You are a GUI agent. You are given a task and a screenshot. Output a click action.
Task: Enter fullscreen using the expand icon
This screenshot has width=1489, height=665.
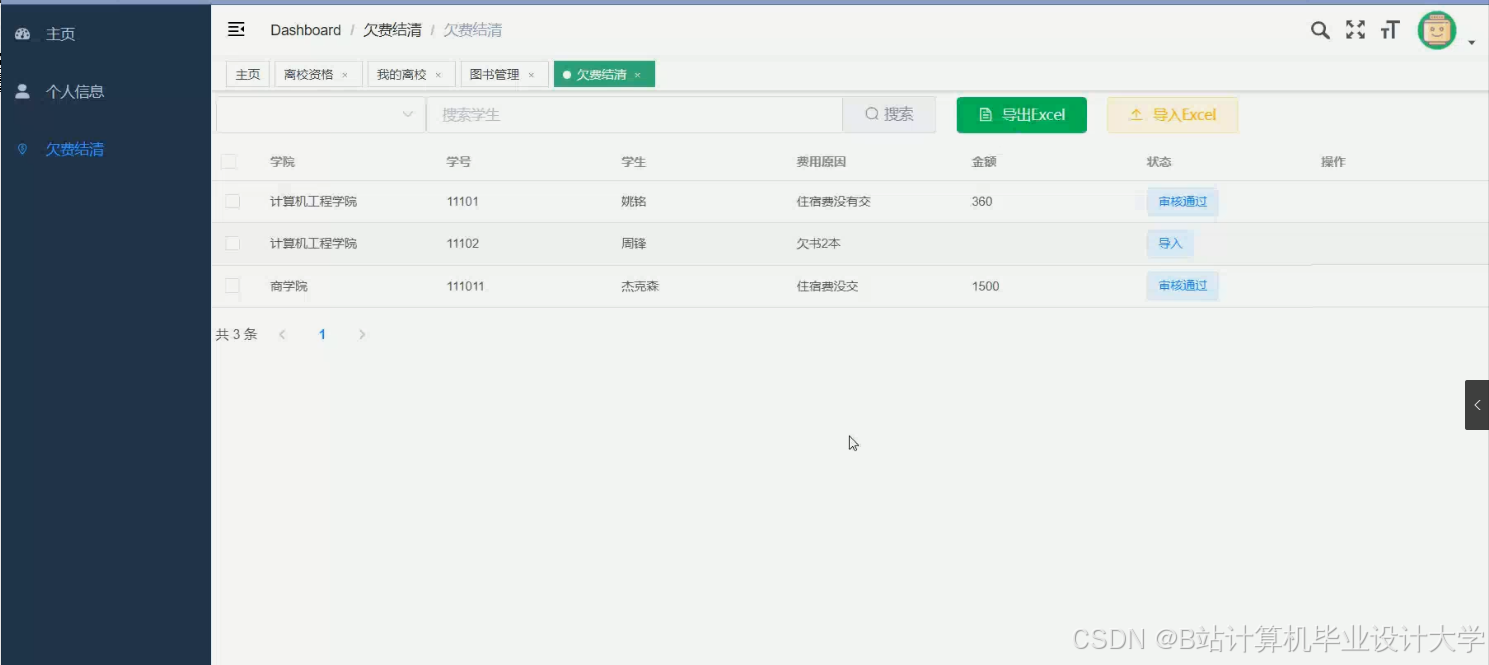[1354, 30]
